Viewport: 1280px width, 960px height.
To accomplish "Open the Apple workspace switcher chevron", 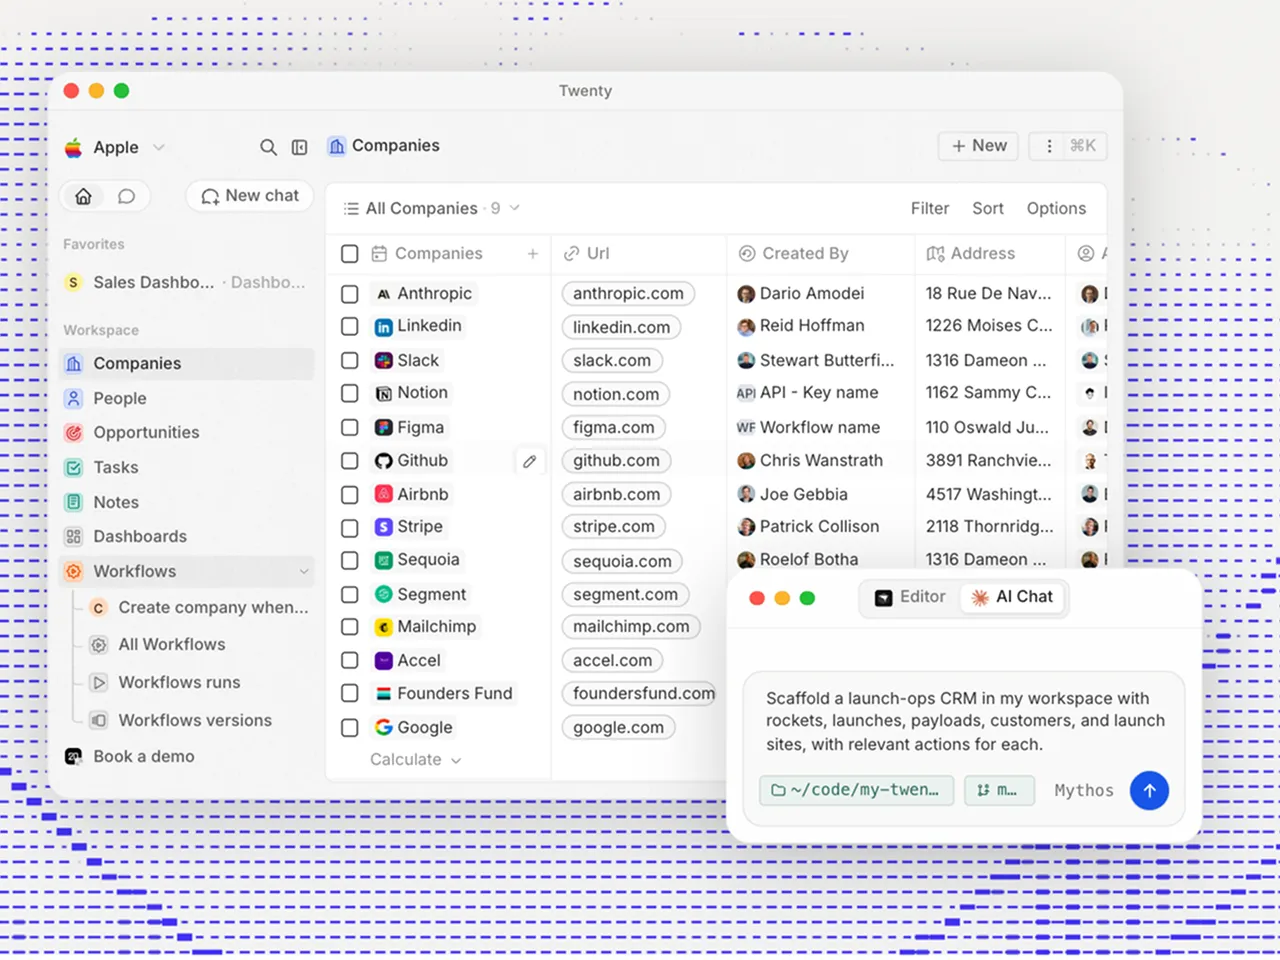I will 158,148.
